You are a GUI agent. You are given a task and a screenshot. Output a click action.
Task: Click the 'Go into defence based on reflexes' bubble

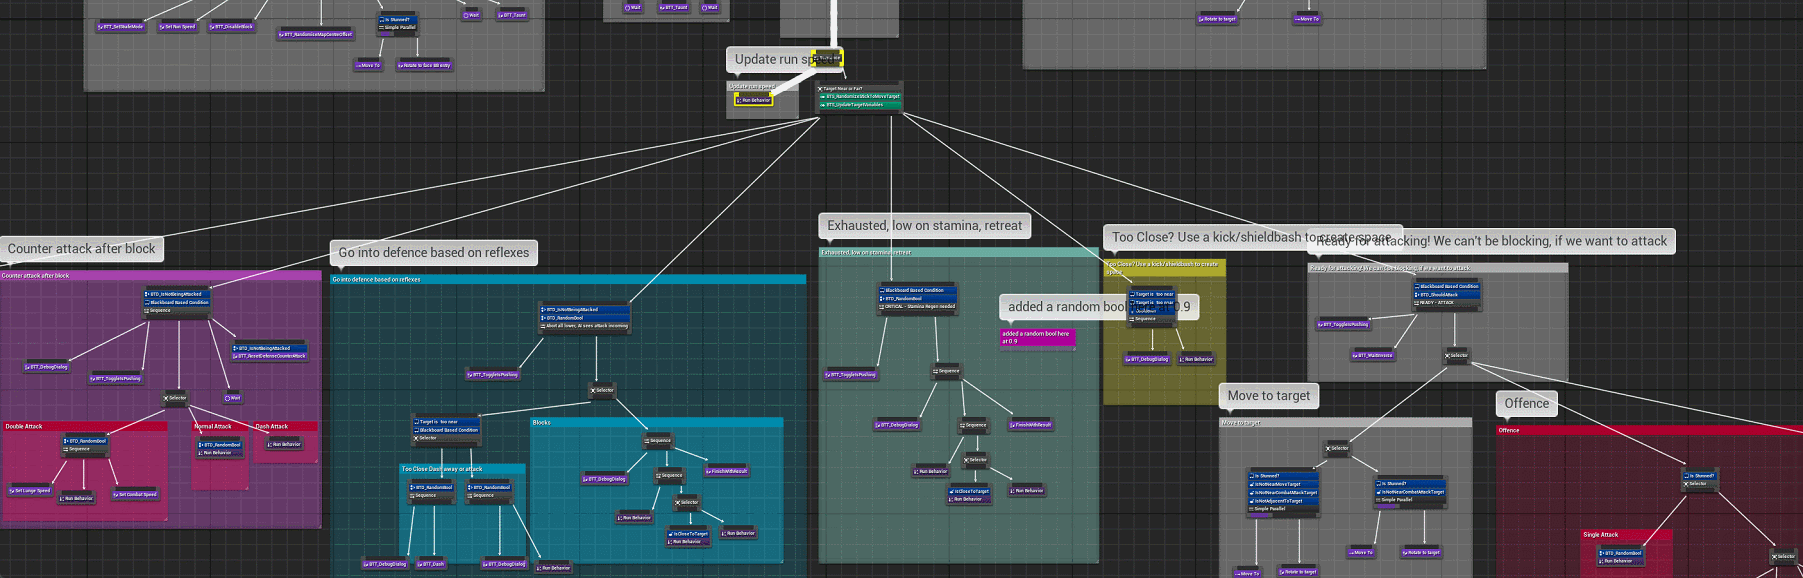434,253
